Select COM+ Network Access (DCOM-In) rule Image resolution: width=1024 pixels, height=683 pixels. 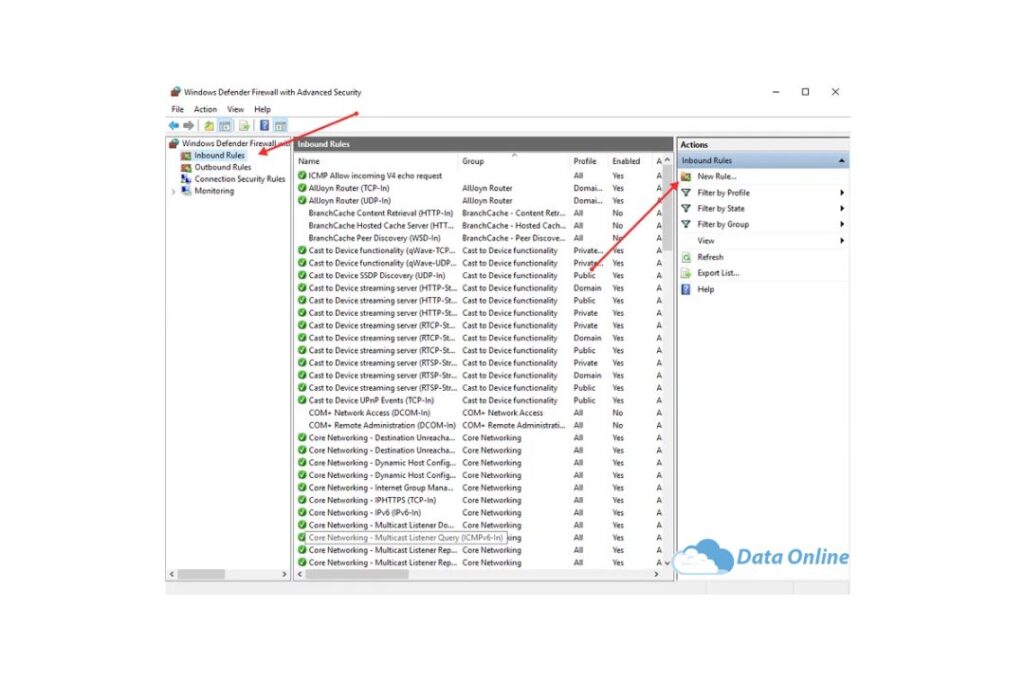[x=369, y=413]
